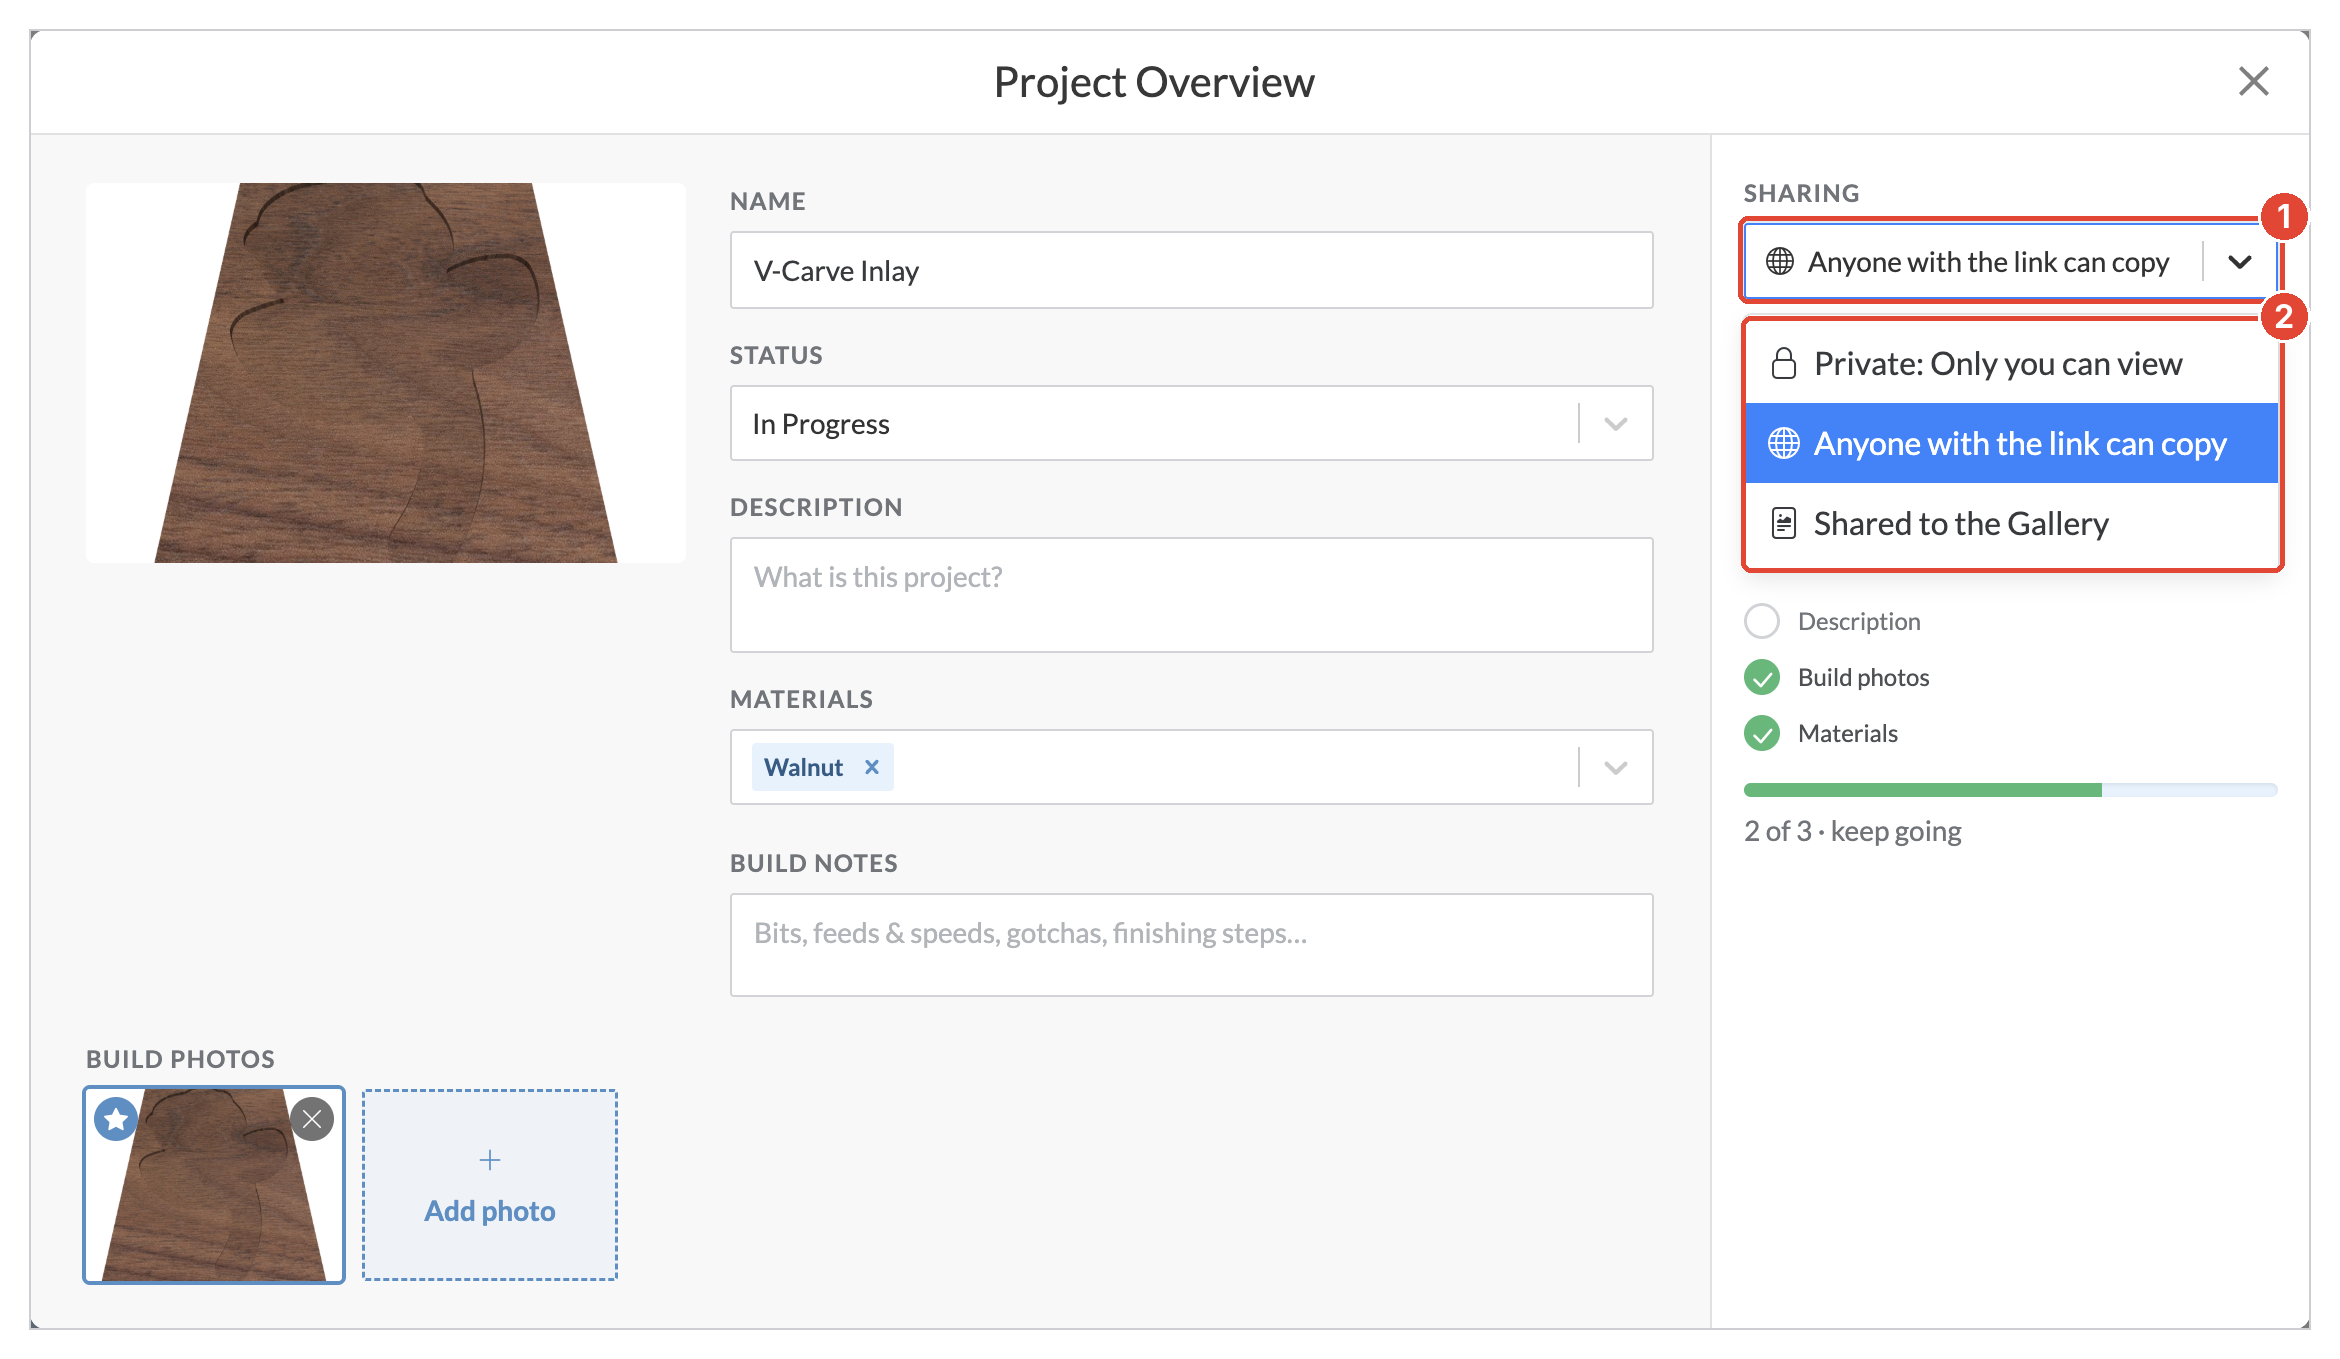Select the walnut build photo thumbnail
The image size is (2340, 1359).
pos(214,1185)
